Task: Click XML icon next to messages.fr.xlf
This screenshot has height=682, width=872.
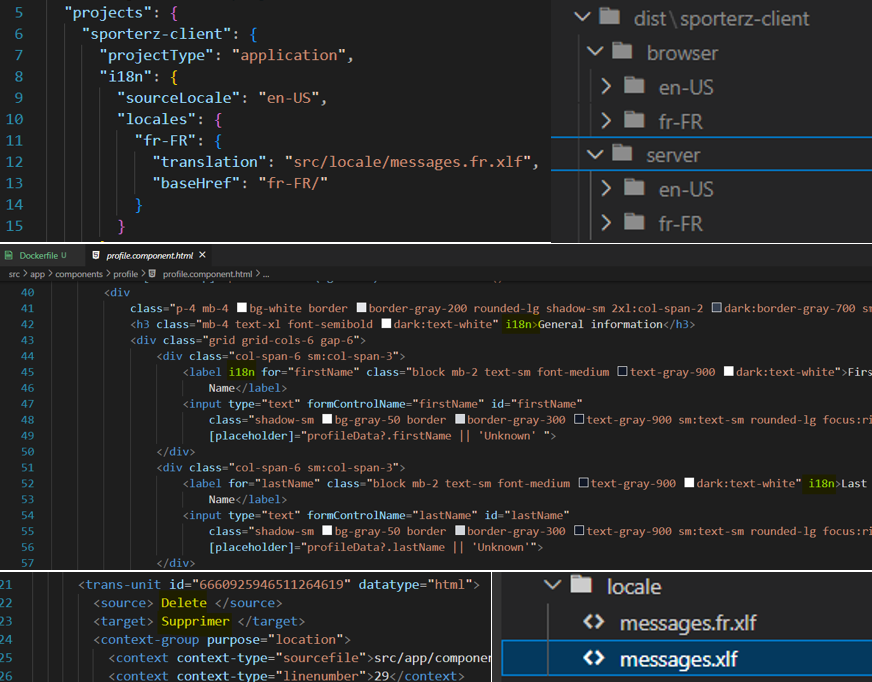Action: tap(593, 622)
